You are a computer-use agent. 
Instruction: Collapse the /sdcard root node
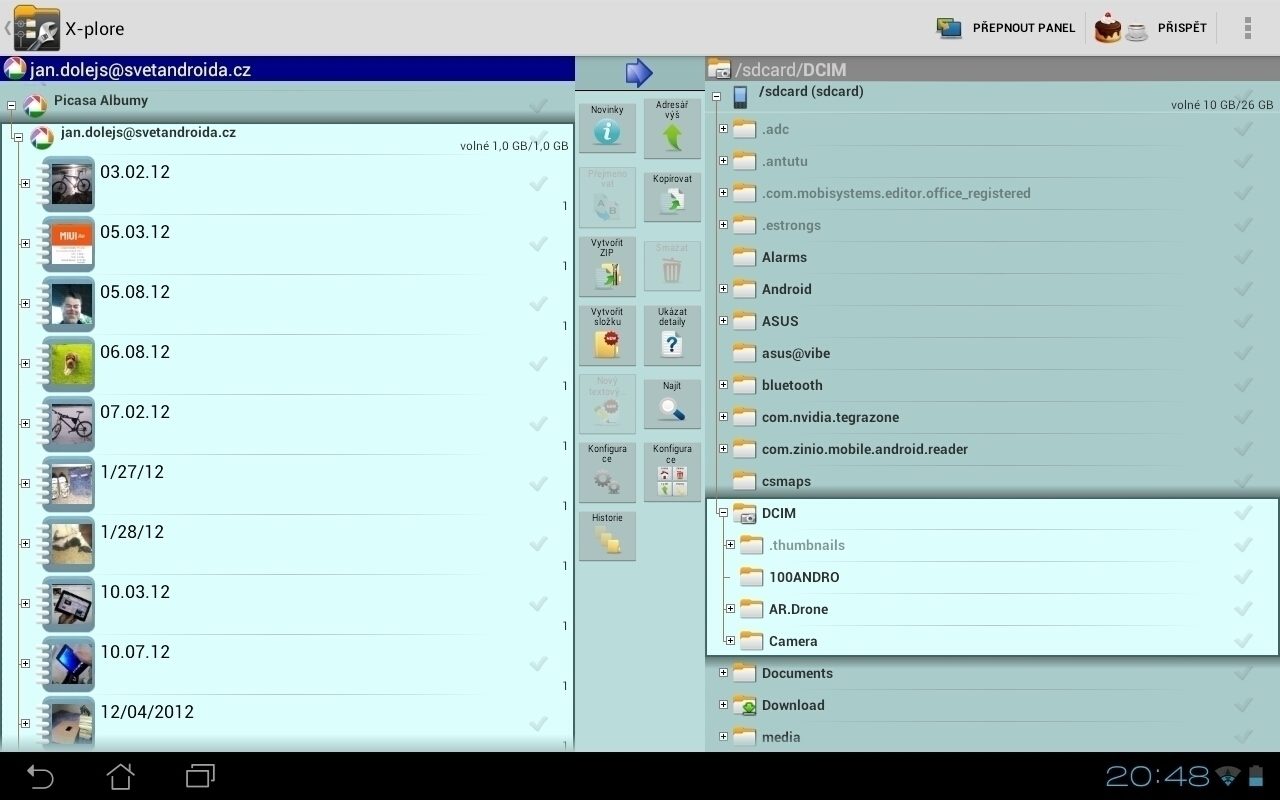click(716, 97)
